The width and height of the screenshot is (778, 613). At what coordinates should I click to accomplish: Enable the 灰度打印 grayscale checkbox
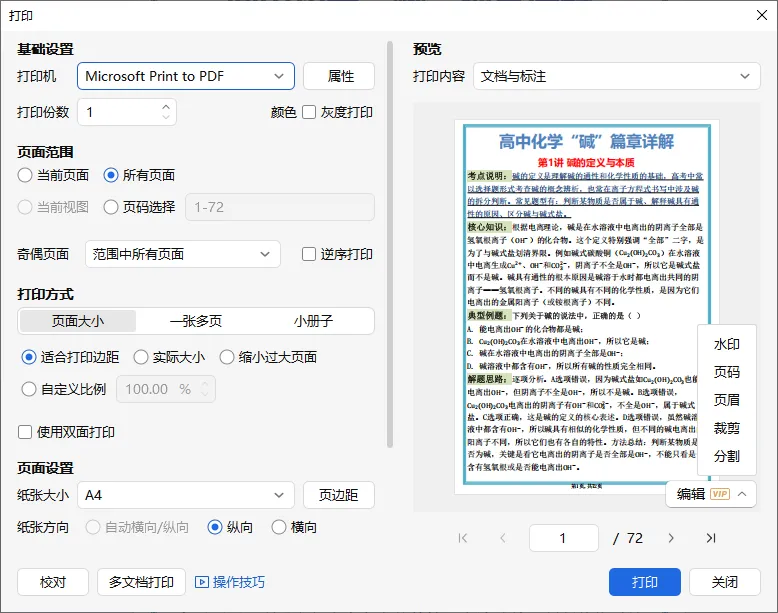pos(309,112)
